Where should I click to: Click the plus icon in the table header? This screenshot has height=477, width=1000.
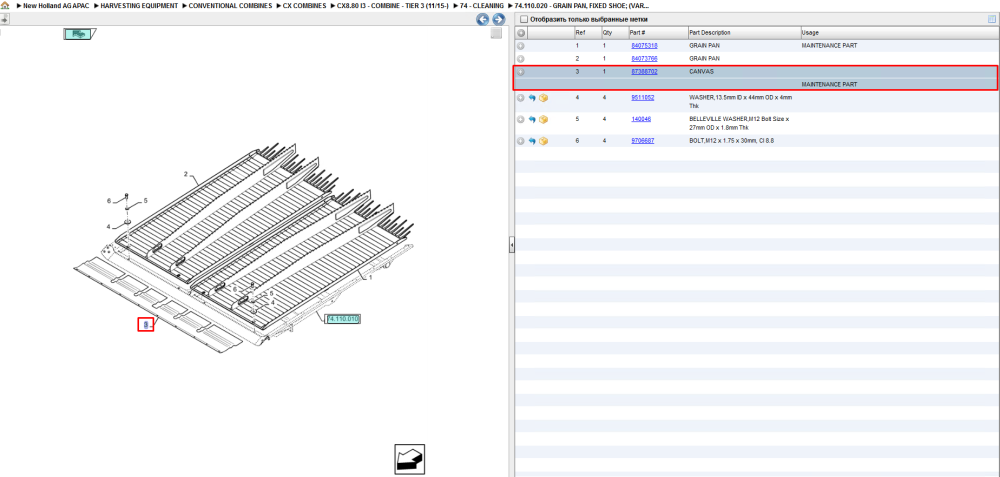[520, 33]
